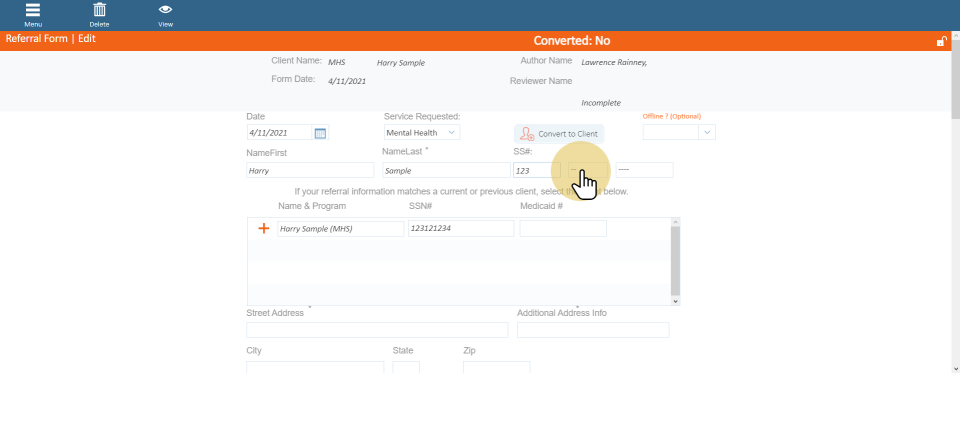Viewport: 960px width, 442px height.
Task: Open the Offline optional dropdown
Action: click(707, 132)
